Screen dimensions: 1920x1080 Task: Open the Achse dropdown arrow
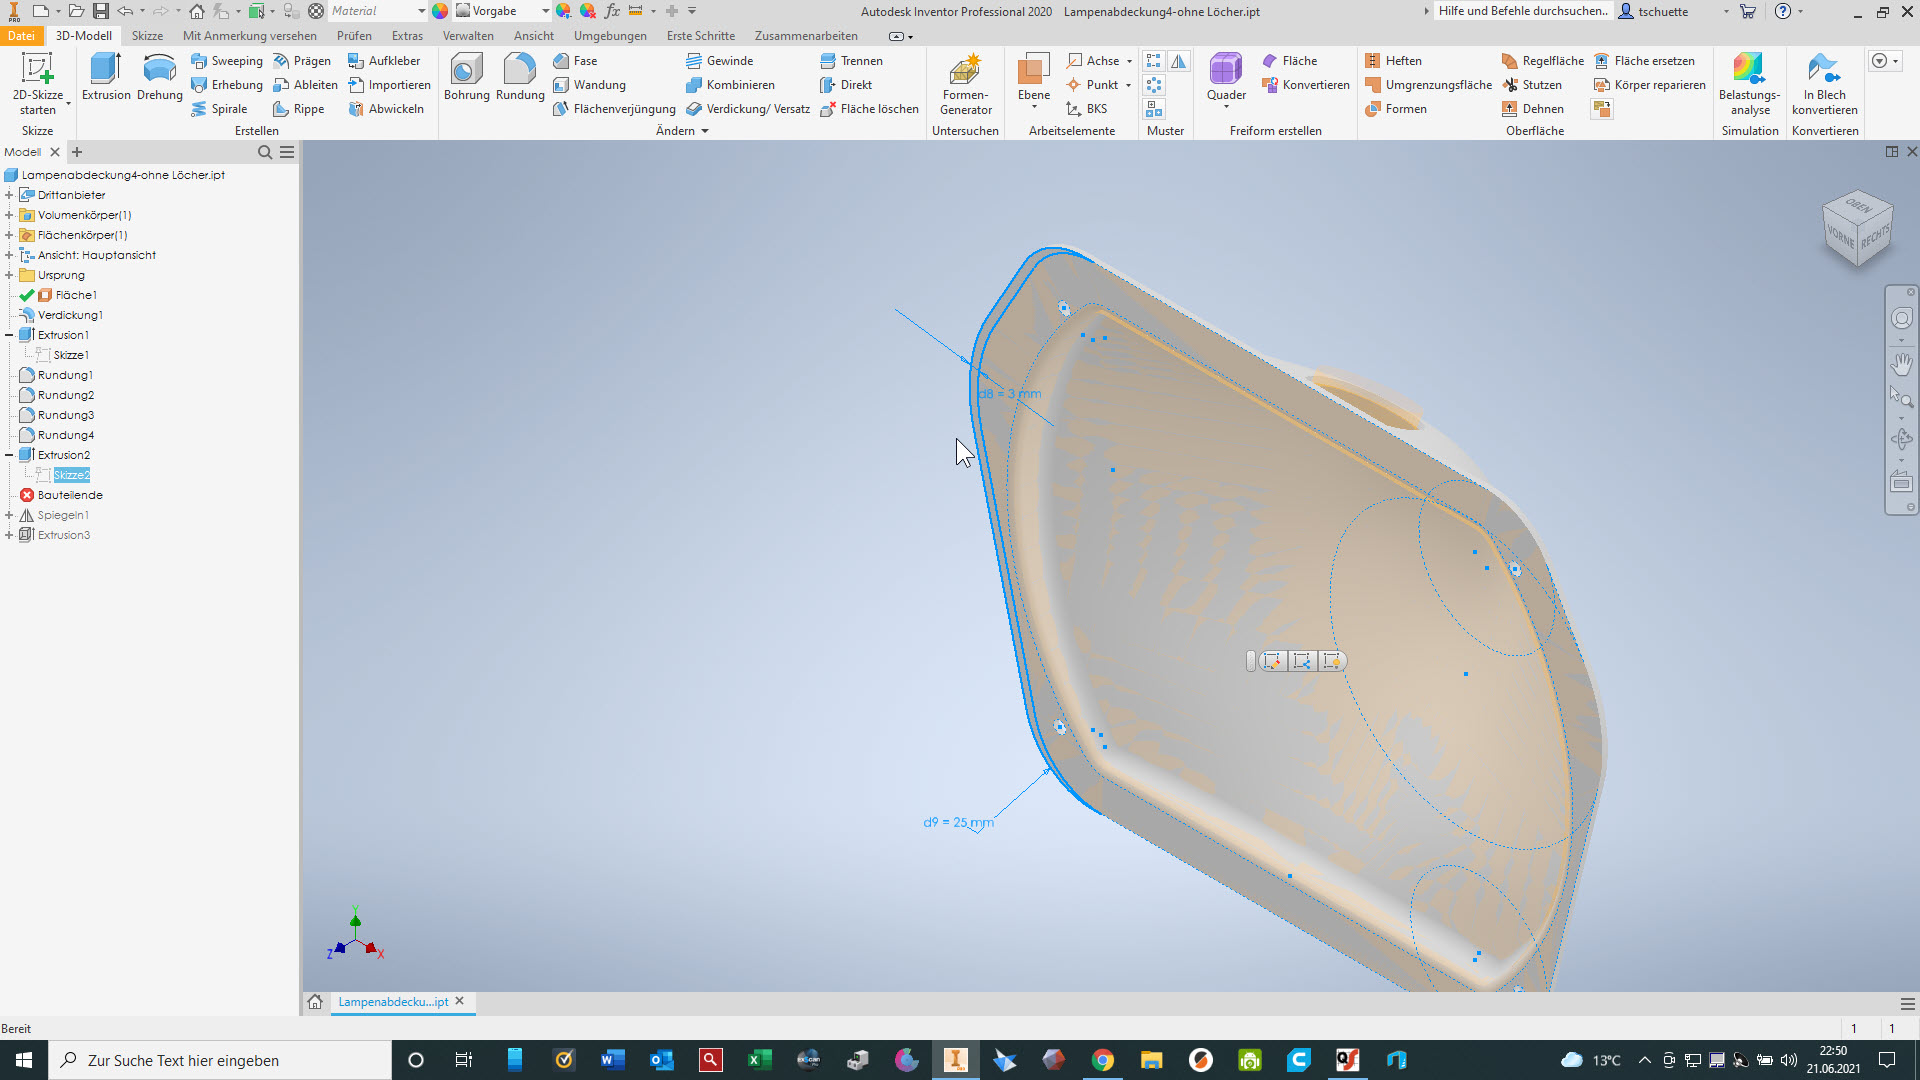[x=1129, y=61]
